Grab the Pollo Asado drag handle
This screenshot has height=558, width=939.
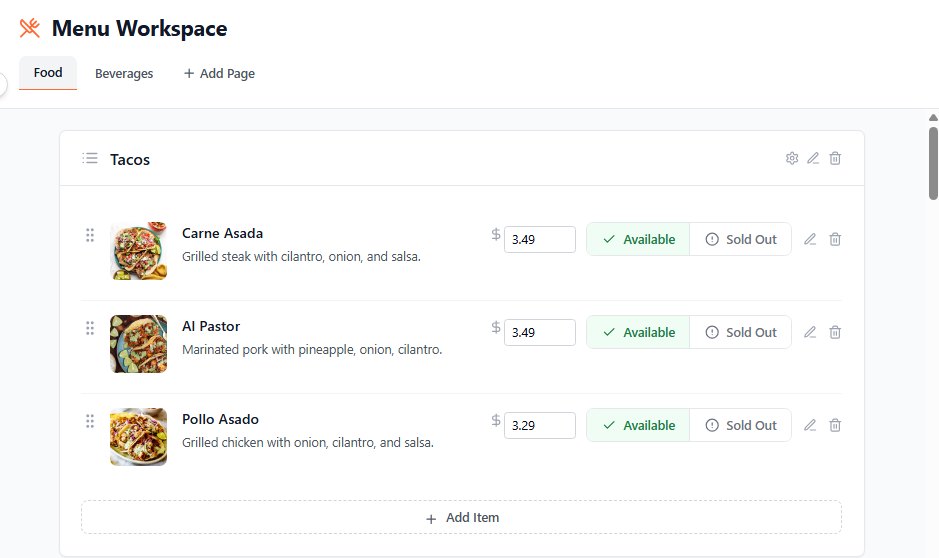tap(90, 421)
